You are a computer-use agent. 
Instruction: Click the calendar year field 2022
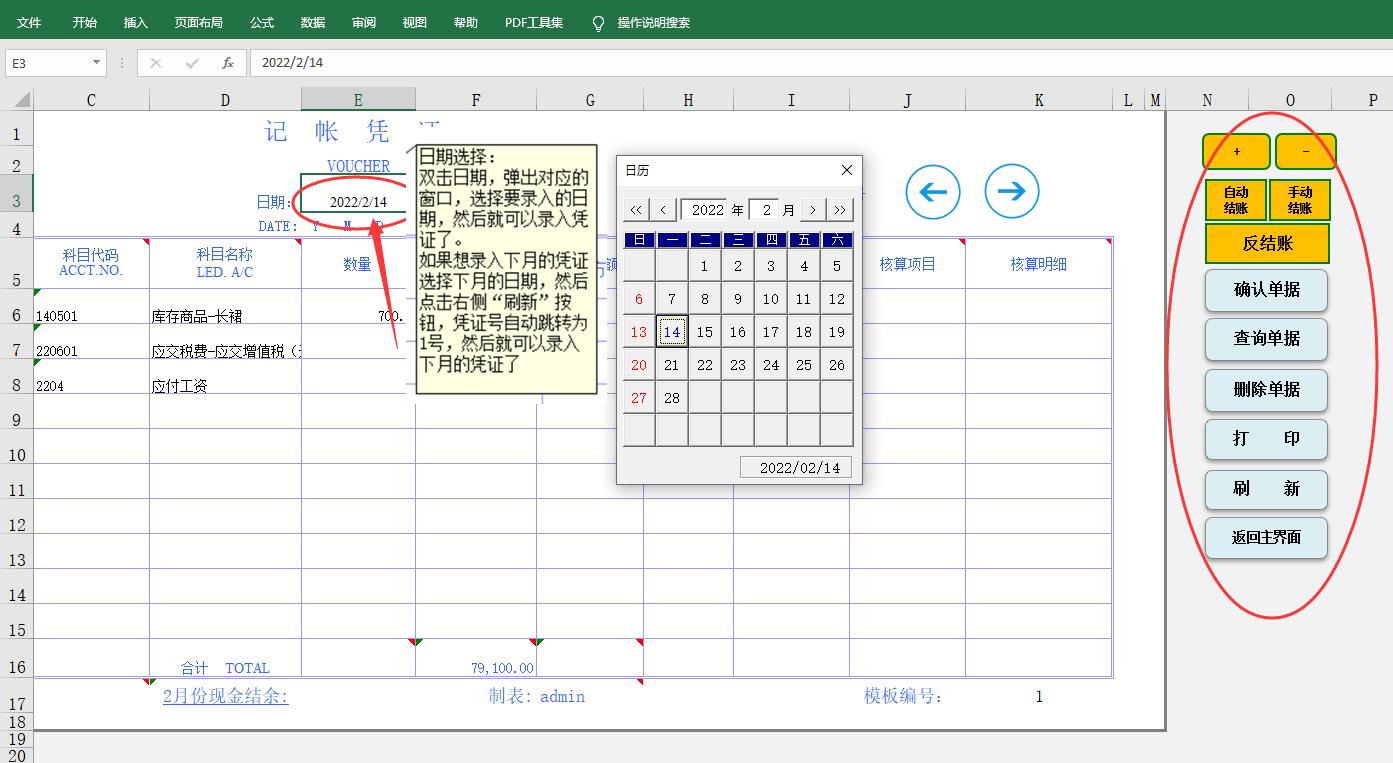click(707, 210)
